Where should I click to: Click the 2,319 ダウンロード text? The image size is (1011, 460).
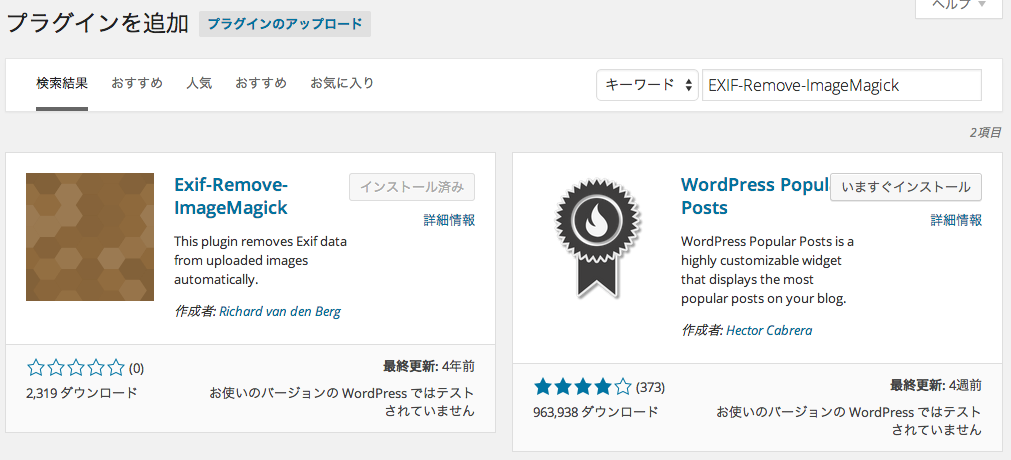point(82,392)
